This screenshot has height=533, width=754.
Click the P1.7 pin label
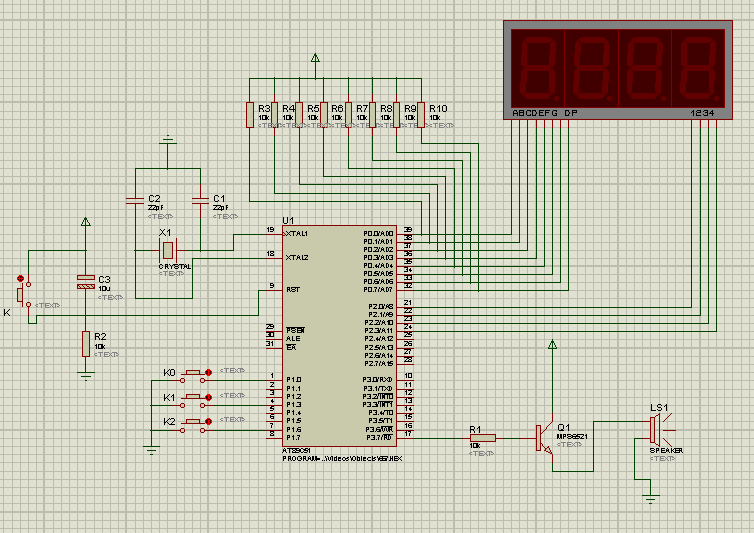point(294,438)
